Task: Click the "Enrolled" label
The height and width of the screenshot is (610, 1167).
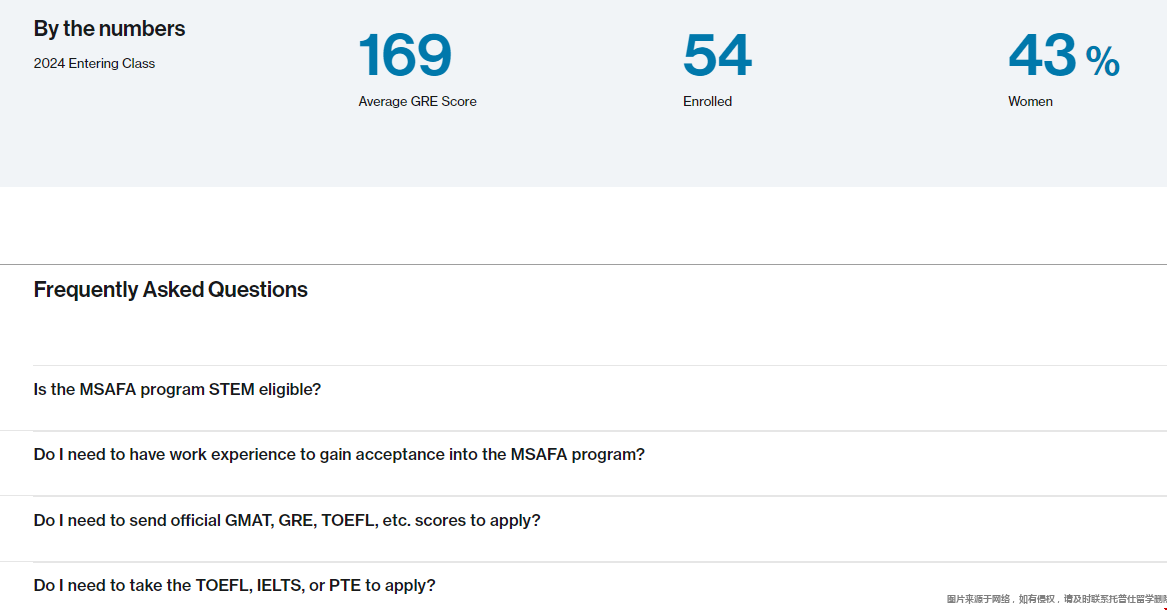Action: (x=707, y=102)
